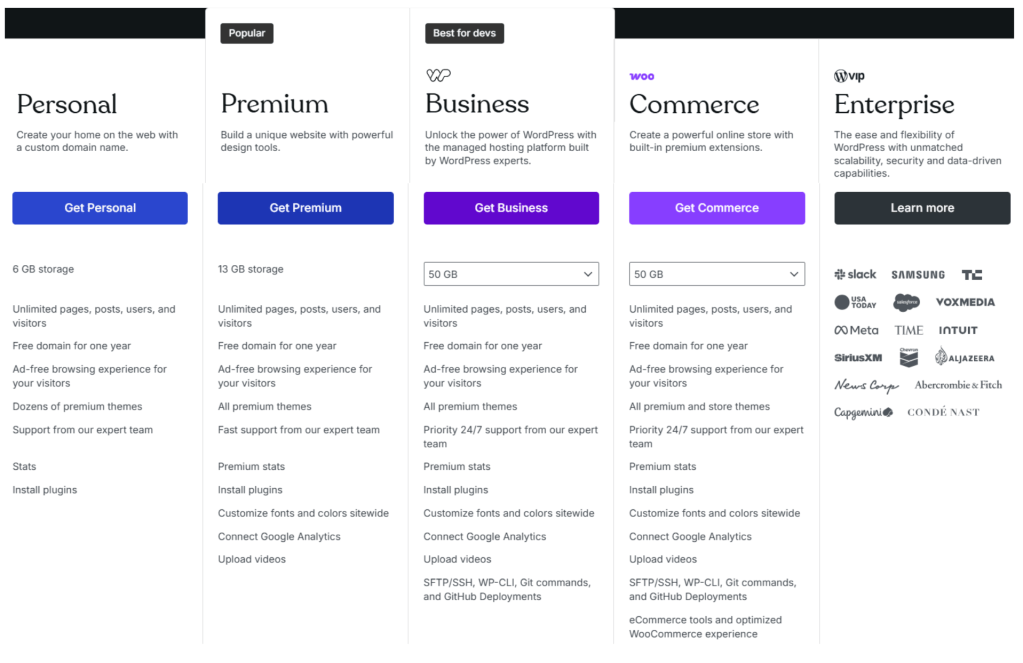Click the Meta infinity logo
1023x663 pixels.
(855, 329)
